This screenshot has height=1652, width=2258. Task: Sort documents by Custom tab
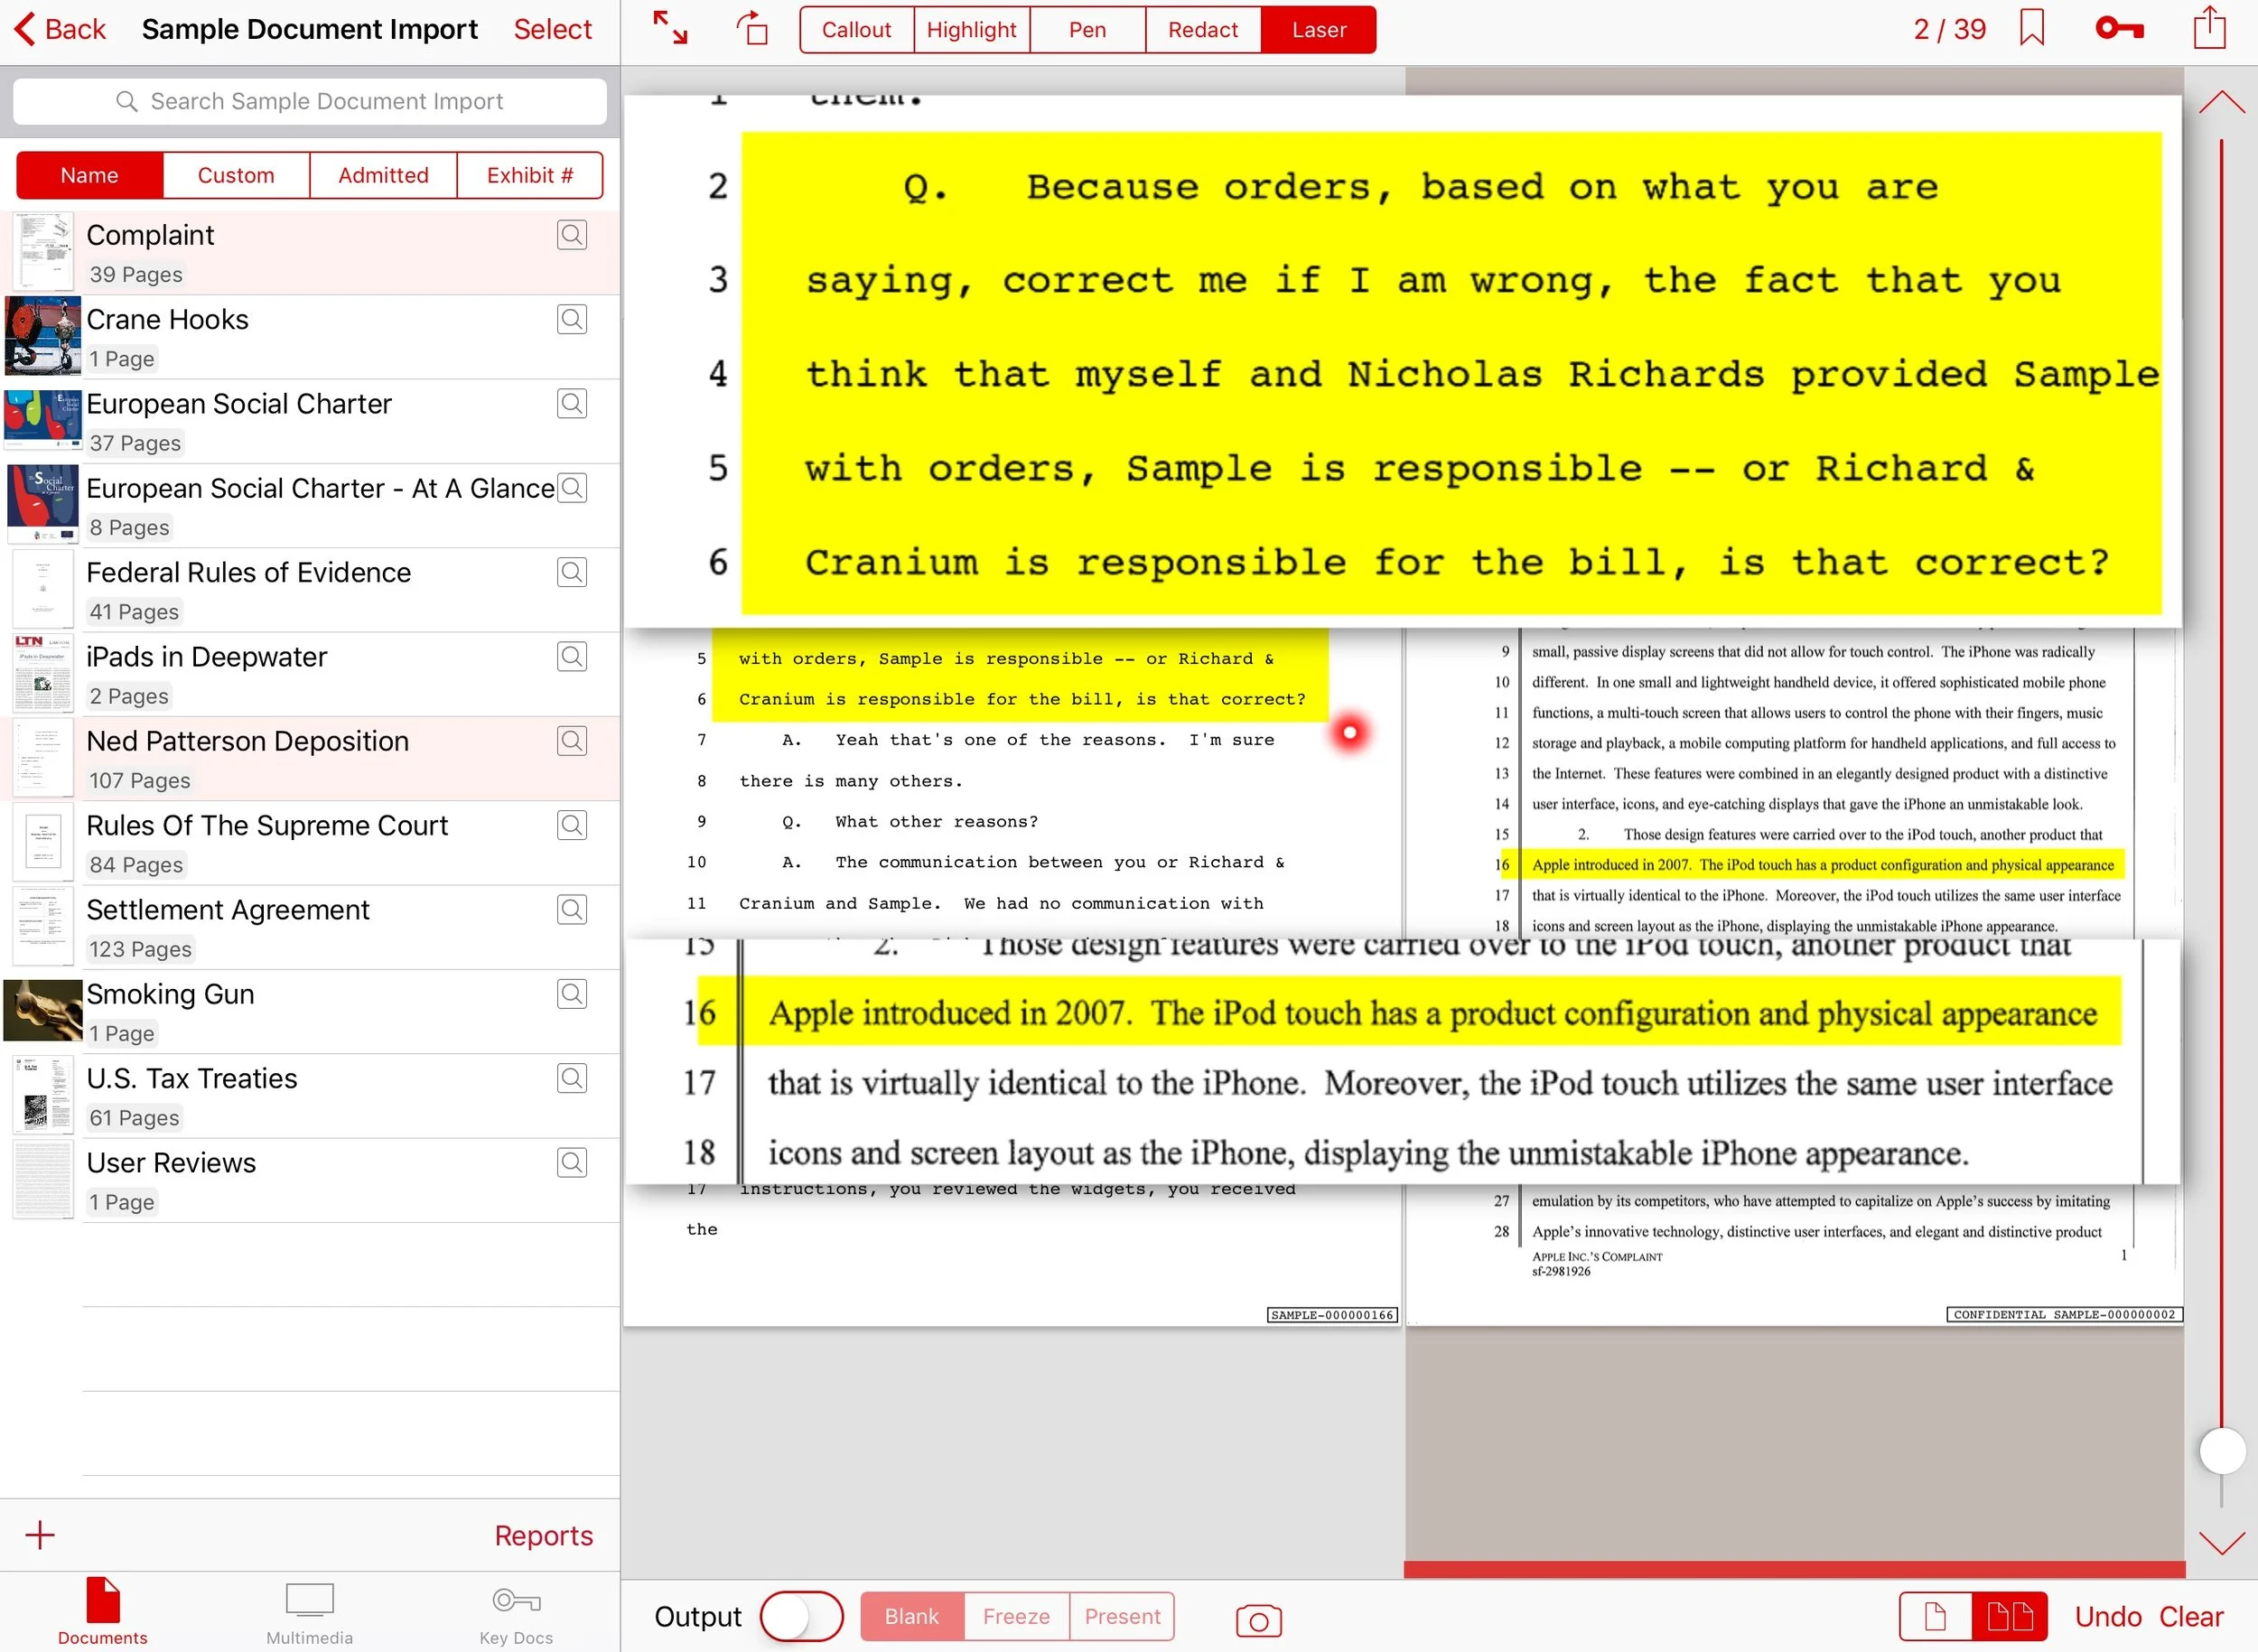click(236, 175)
